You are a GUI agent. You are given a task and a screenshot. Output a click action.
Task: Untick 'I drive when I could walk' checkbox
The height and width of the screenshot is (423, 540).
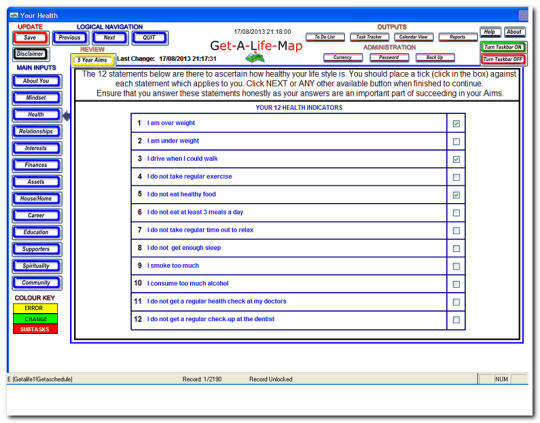pos(456,159)
